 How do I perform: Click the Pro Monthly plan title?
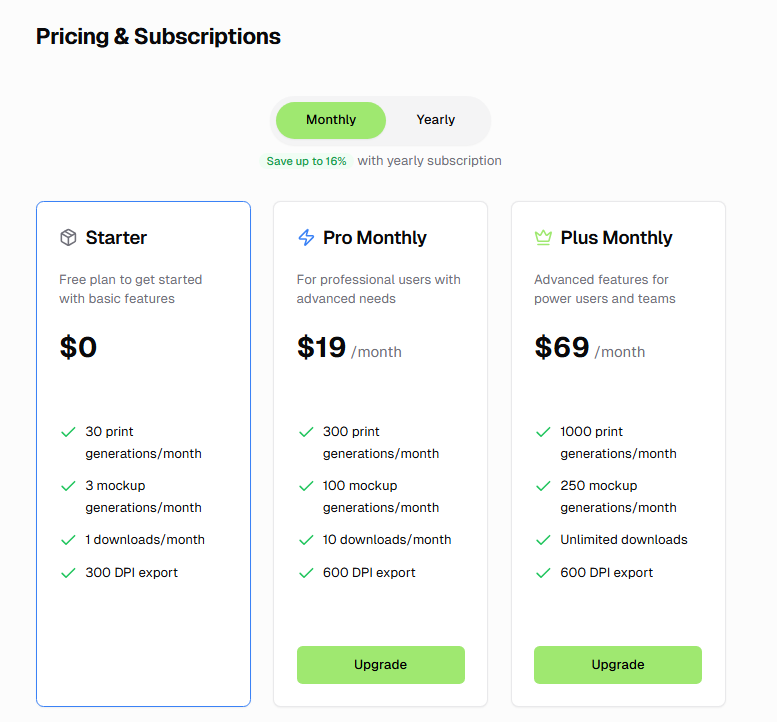coord(375,238)
